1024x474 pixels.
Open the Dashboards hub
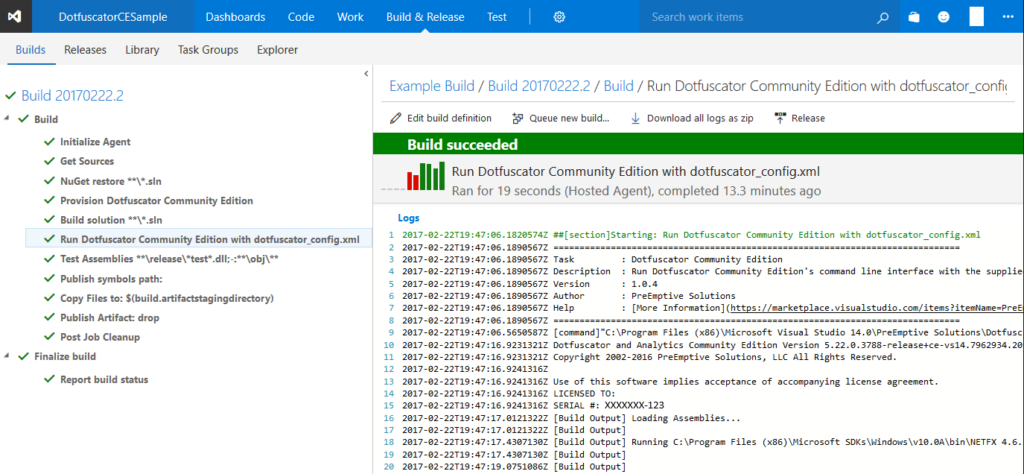pos(235,17)
